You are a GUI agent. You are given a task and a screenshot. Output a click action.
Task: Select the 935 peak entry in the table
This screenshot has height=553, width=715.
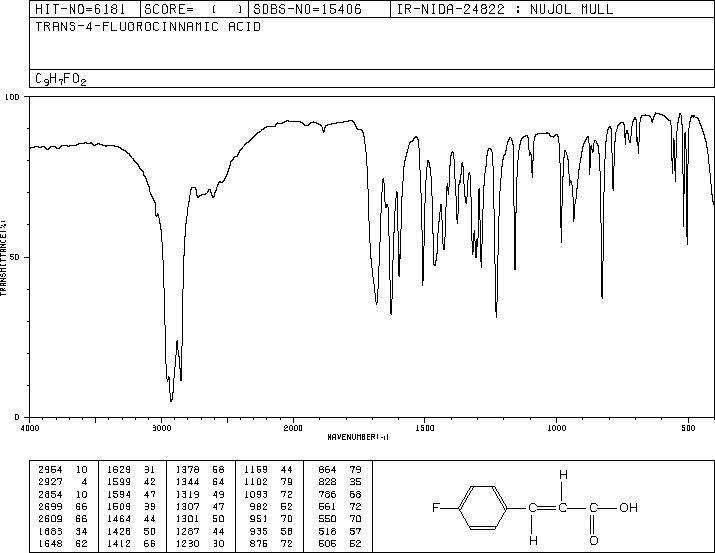pyautogui.click(x=272, y=532)
